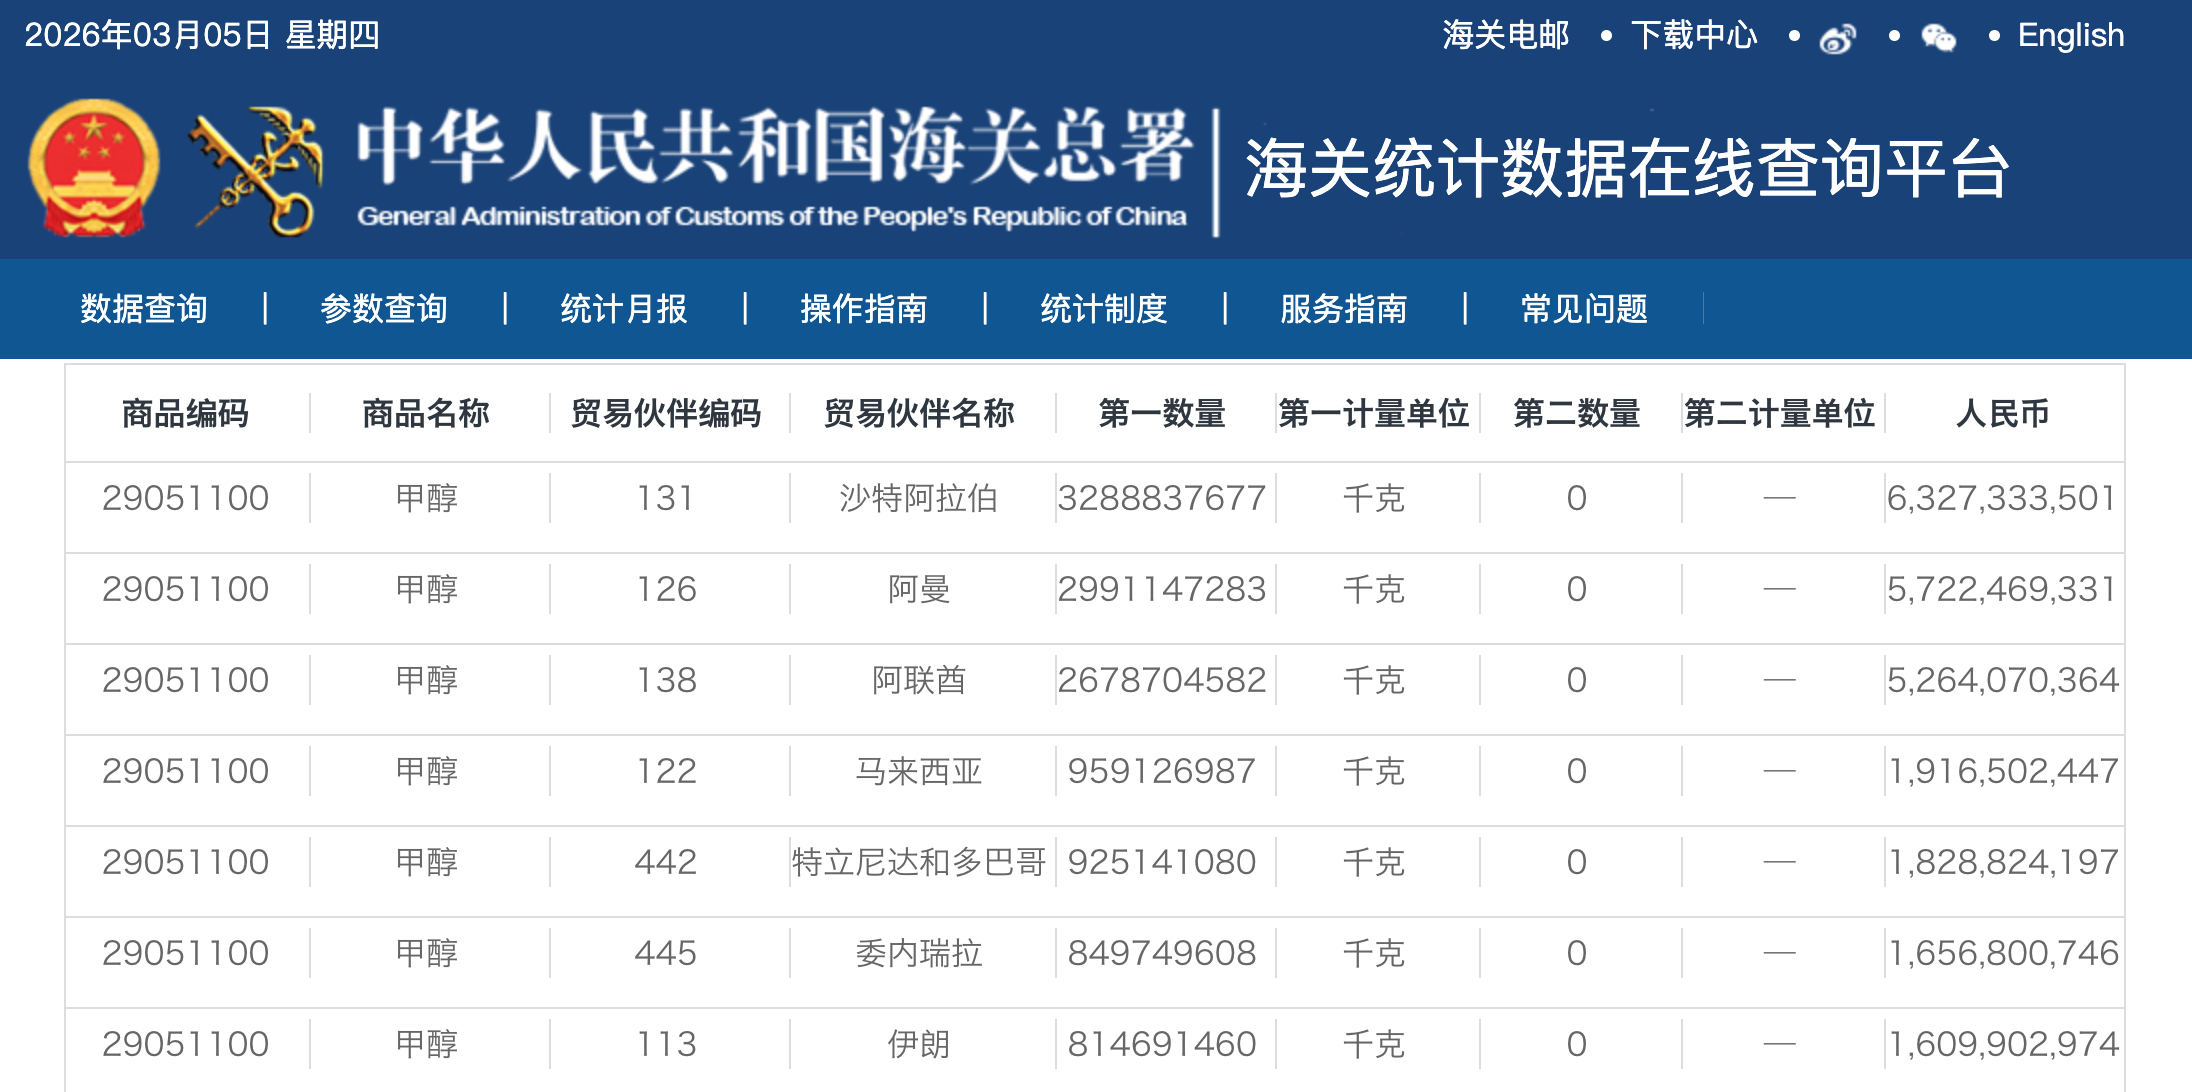
Task: Open the 数据查询 menu item
Action: coord(144,309)
